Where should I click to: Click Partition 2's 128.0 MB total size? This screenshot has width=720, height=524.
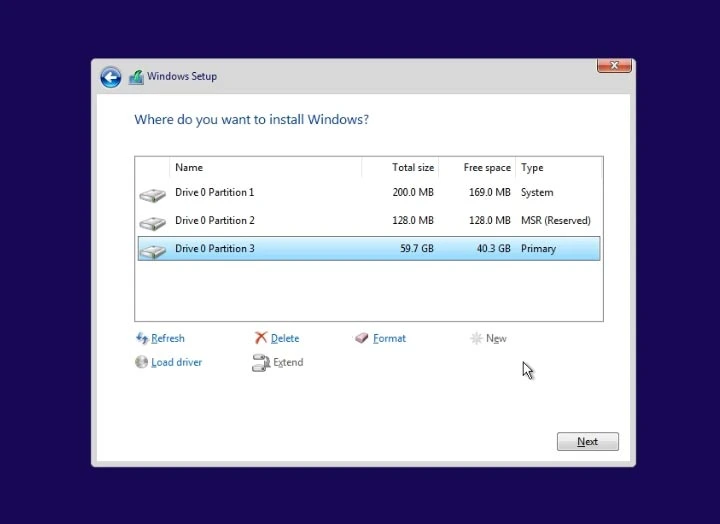413,220
